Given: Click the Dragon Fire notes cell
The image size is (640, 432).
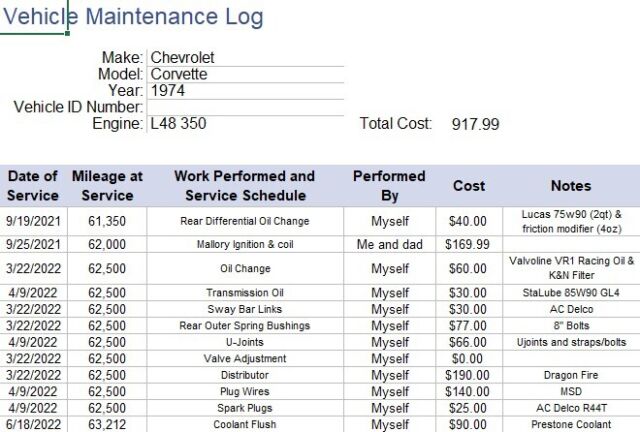Looking at the screenshot, I should point(570,375).
